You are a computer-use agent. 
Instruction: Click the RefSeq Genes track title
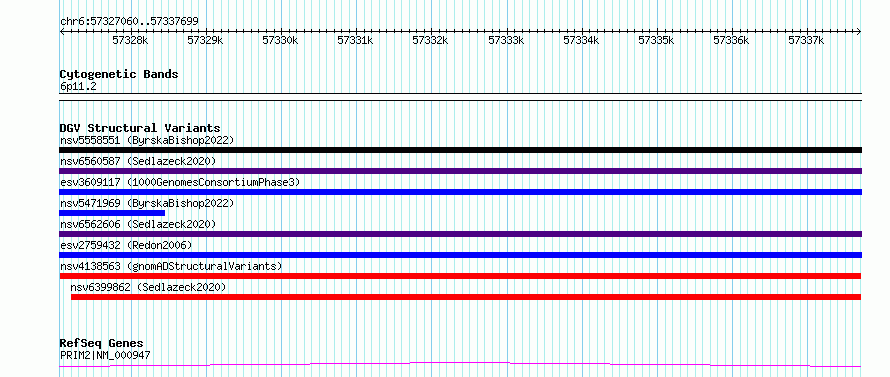(x=102, y=344)
